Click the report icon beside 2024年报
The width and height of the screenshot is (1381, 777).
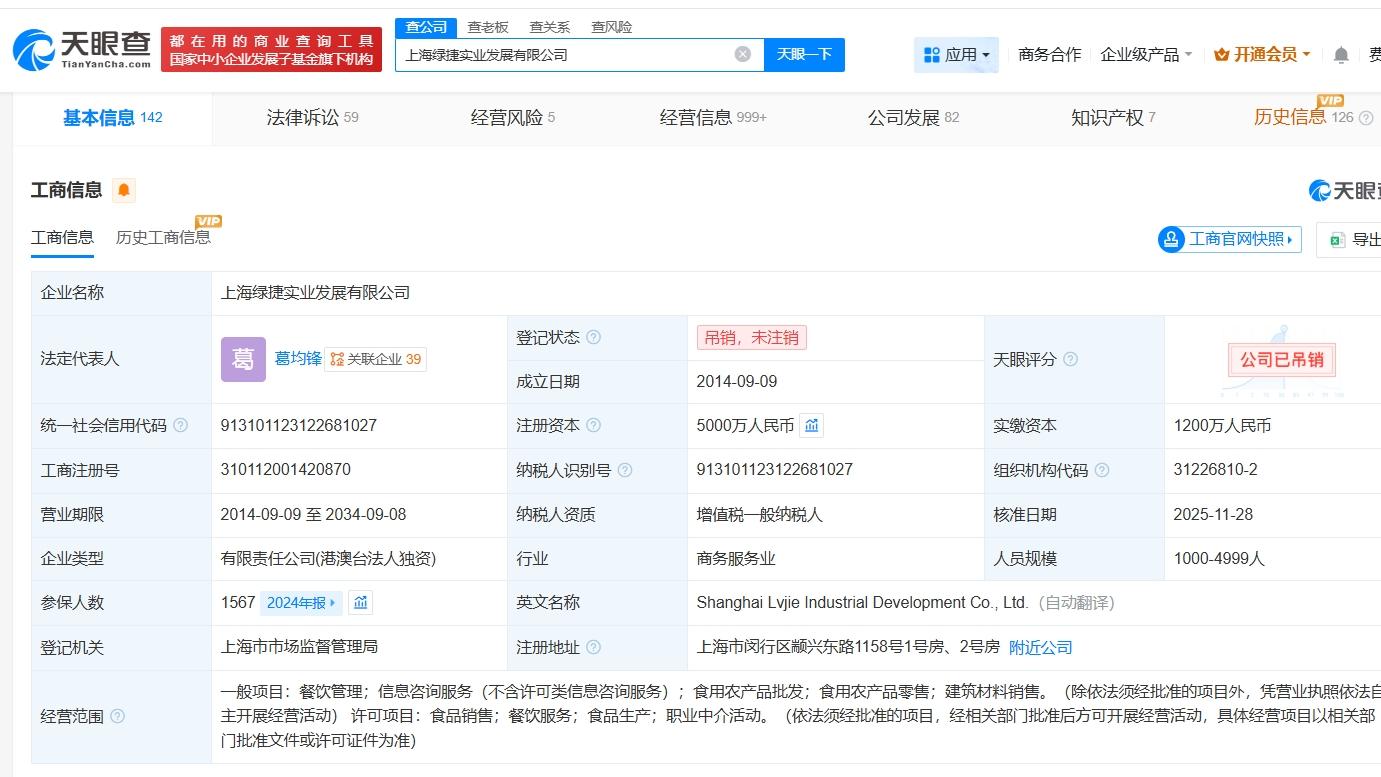360,602
